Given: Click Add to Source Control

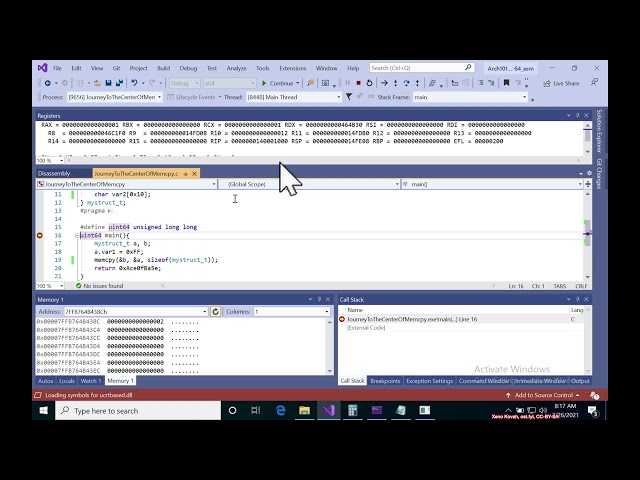Looking at the screenshot, I should click(x=543, y=395).
